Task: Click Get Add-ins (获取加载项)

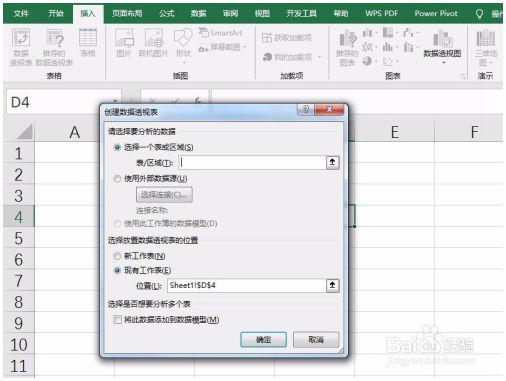Action: [287, 38]
